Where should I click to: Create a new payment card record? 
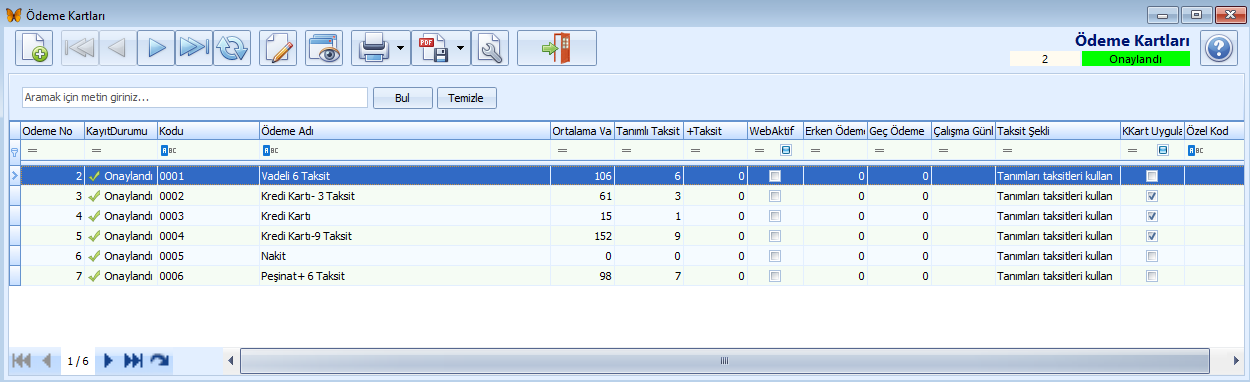(34, 48)
